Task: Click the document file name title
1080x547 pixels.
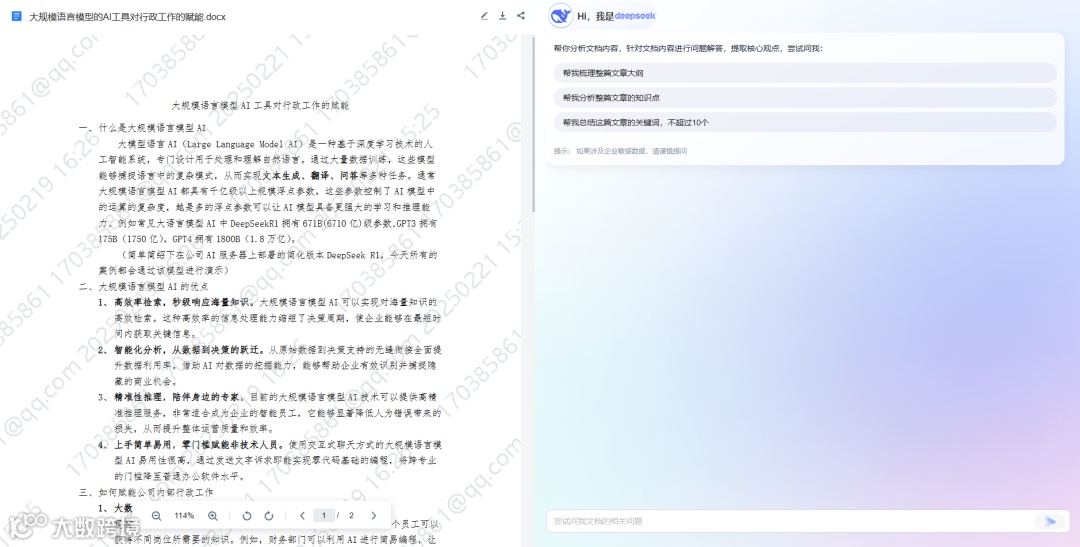Action: pos(127,17)
